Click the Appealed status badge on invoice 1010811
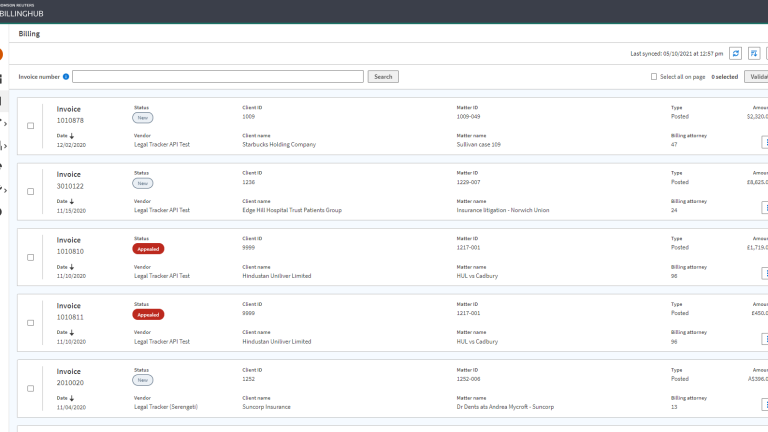The image size is (768, 432). click(148, 314)
